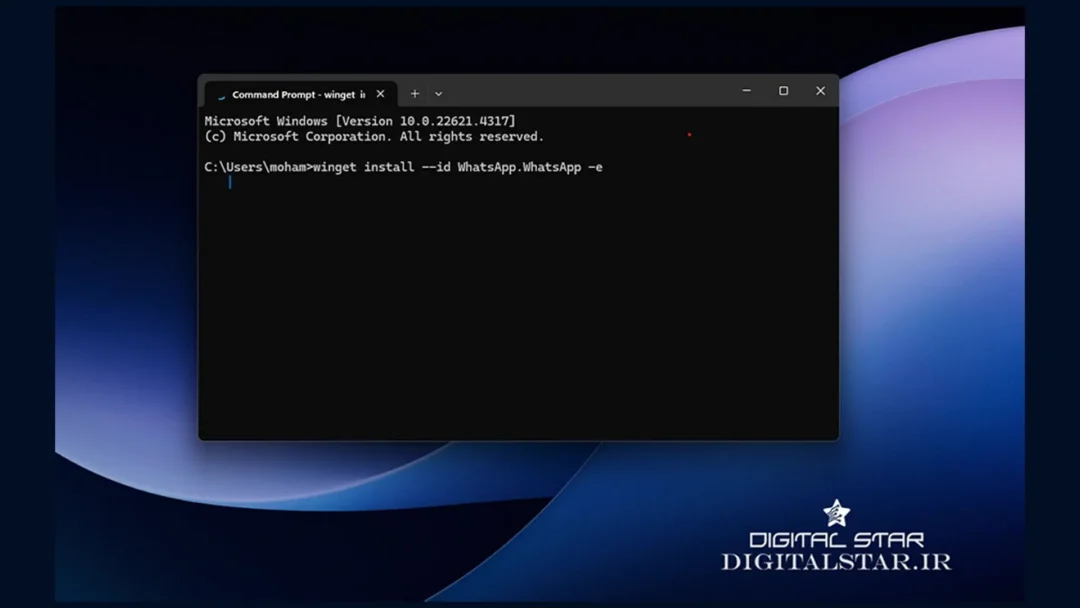The image size is (1080, 608).
Task: Click the spinner icon on the Command Prompt tab
Action: 221,95
